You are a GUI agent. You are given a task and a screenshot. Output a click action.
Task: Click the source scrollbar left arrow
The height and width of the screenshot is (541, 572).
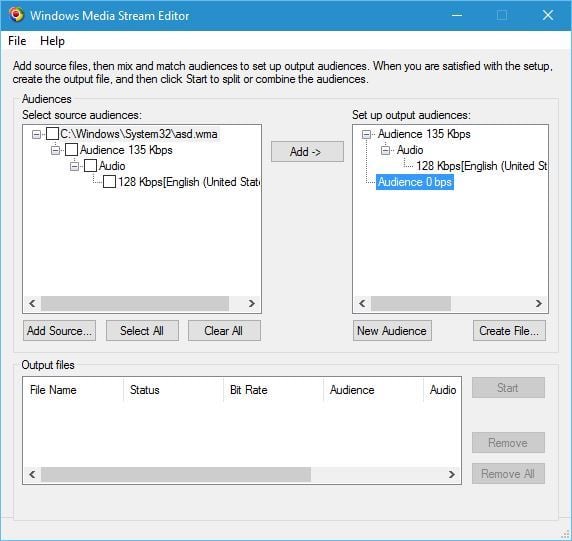click(x=32, y=303)
